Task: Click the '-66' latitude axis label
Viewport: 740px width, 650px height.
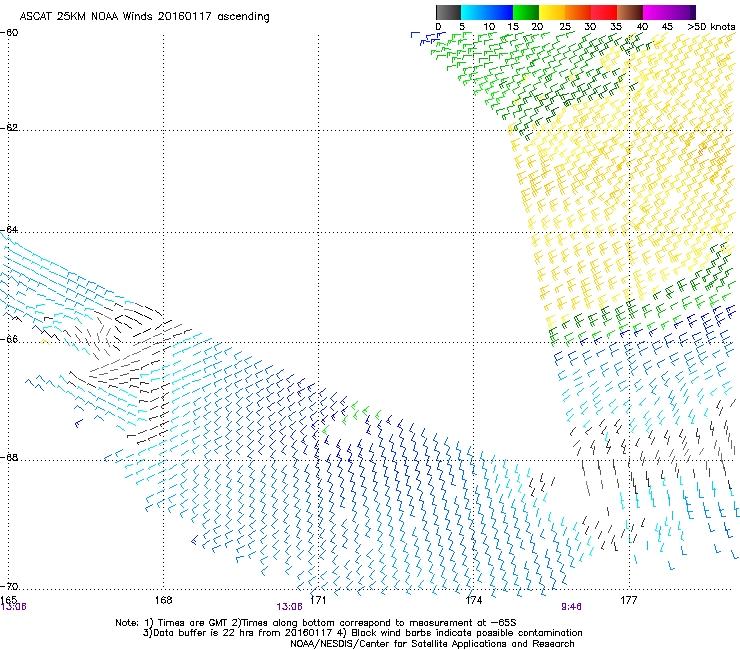Action: 9,339
